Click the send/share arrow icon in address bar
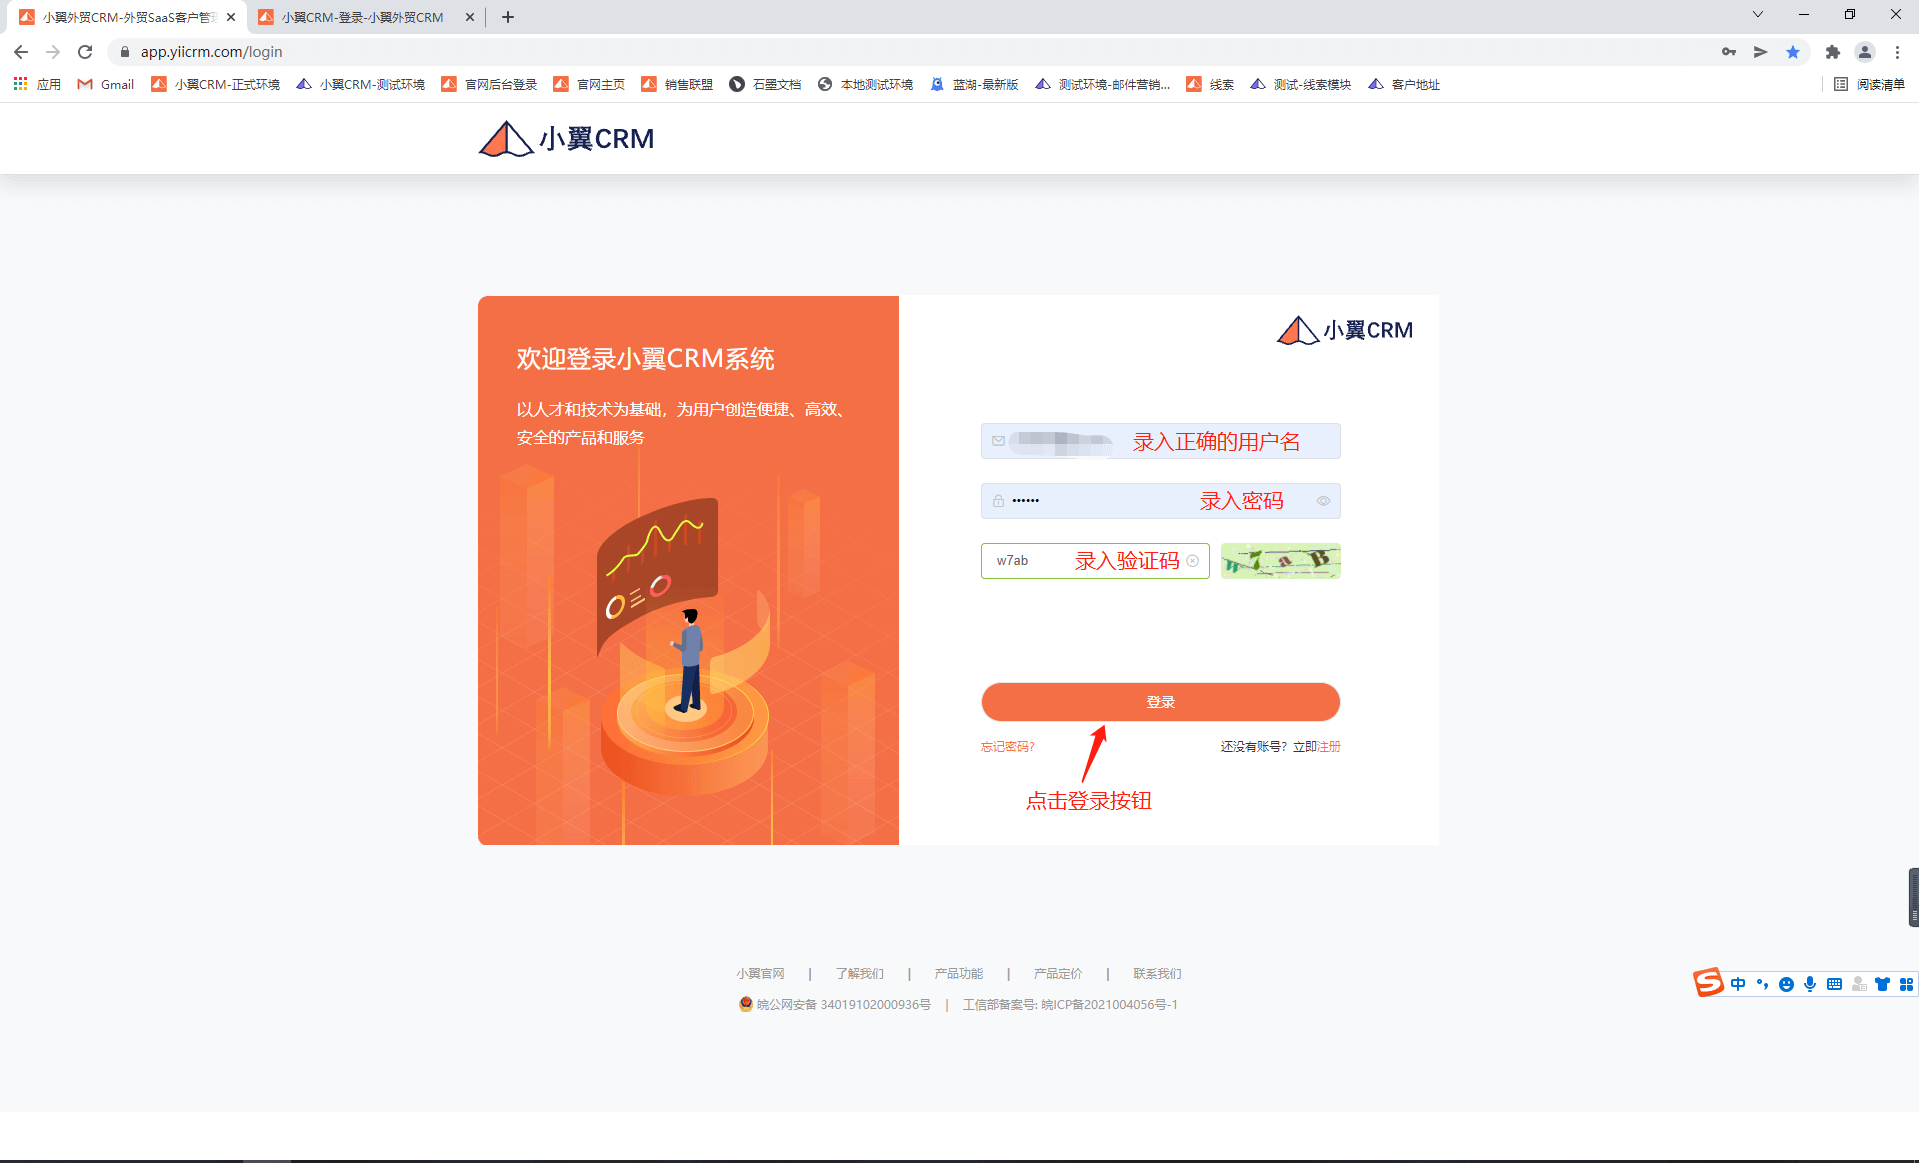The width and height of the screenshot is (1919, 1163). [x=1761, y=52]
